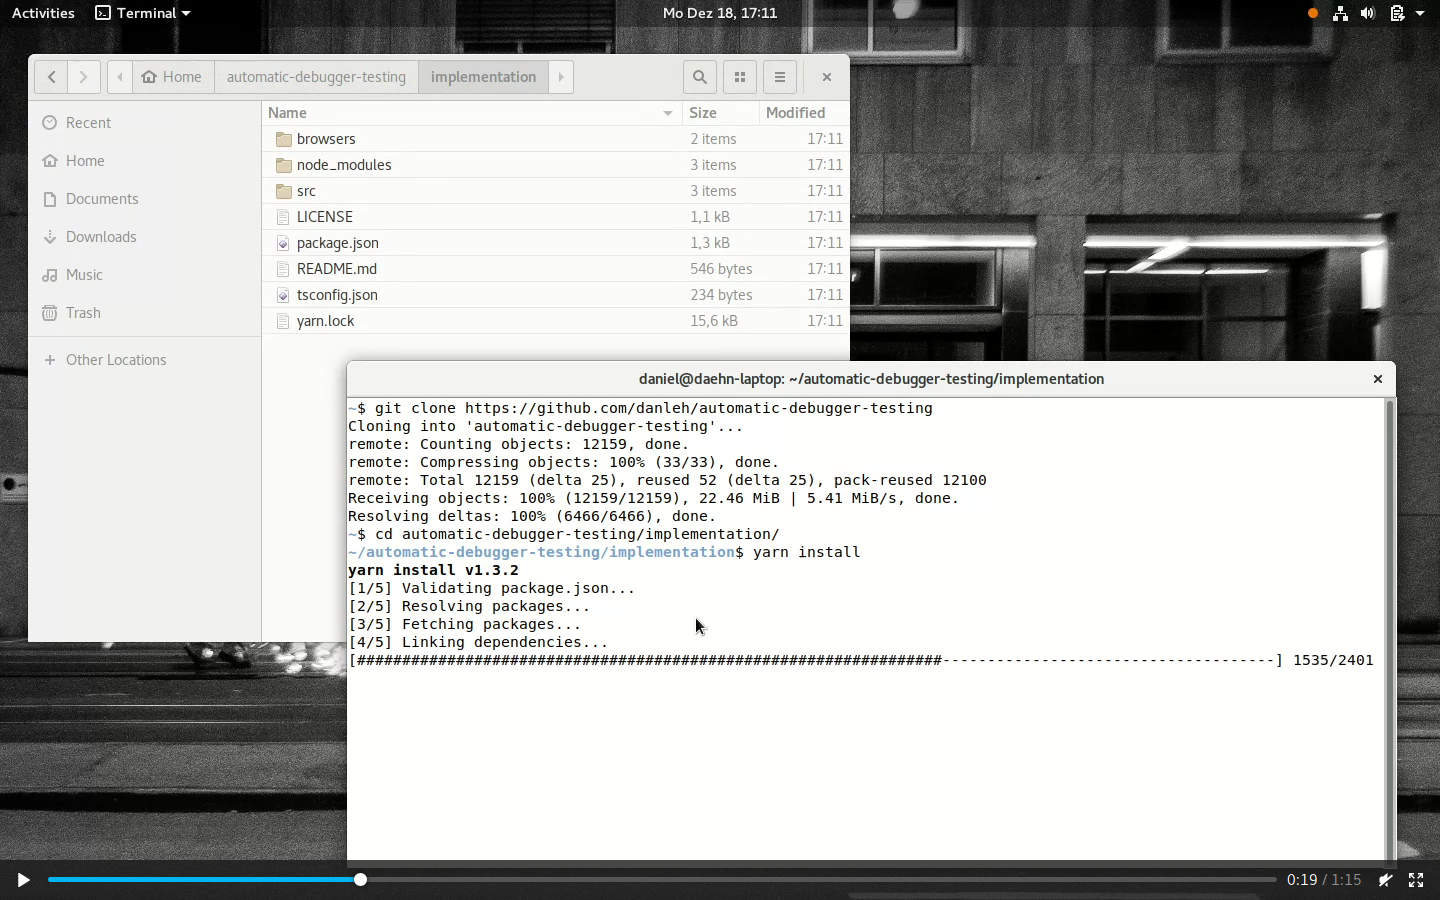
Task: Select the tsconfig.json file icon
Action: pos(283,295)
